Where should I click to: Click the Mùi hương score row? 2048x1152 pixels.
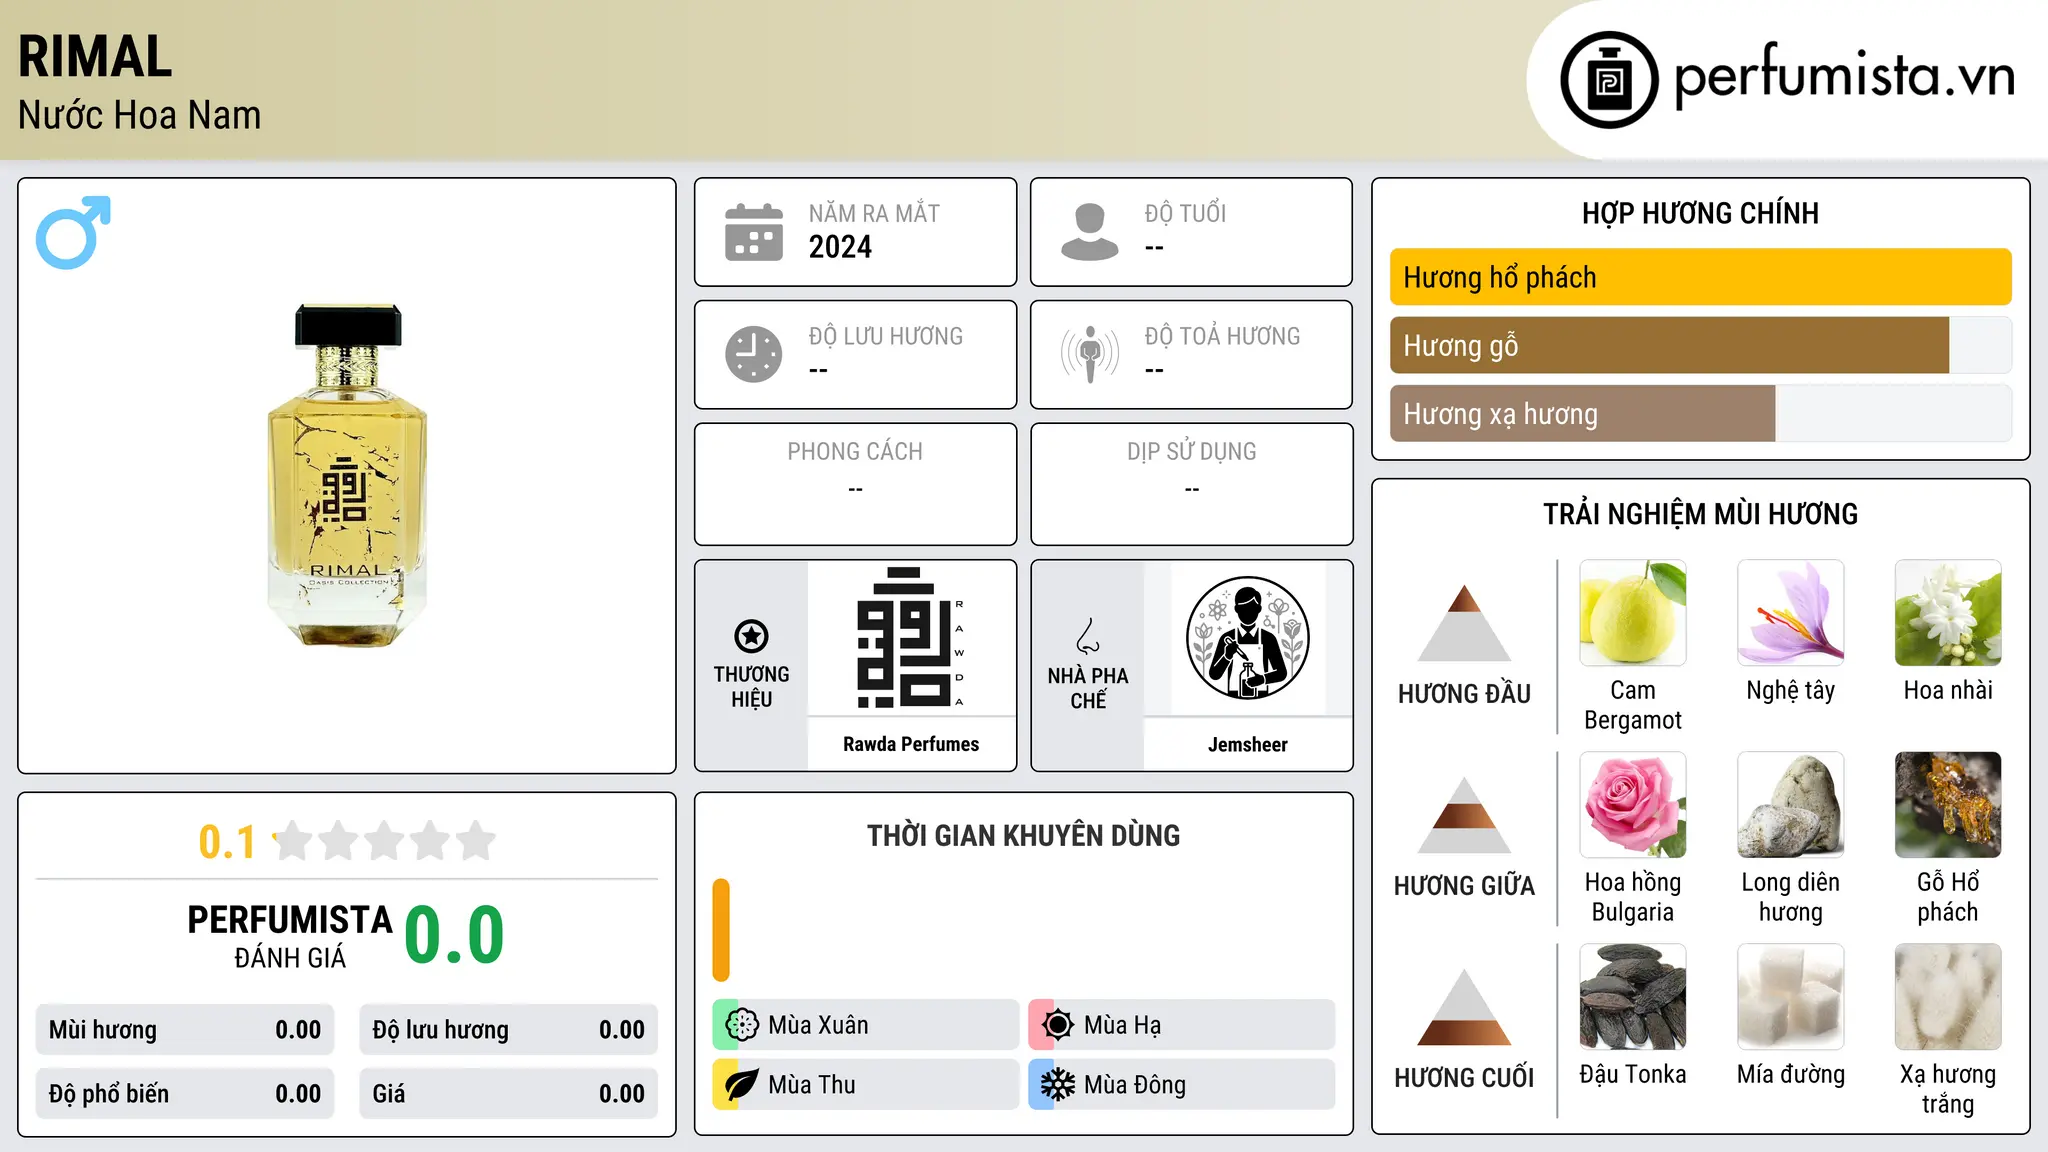tap(185, 1030)
